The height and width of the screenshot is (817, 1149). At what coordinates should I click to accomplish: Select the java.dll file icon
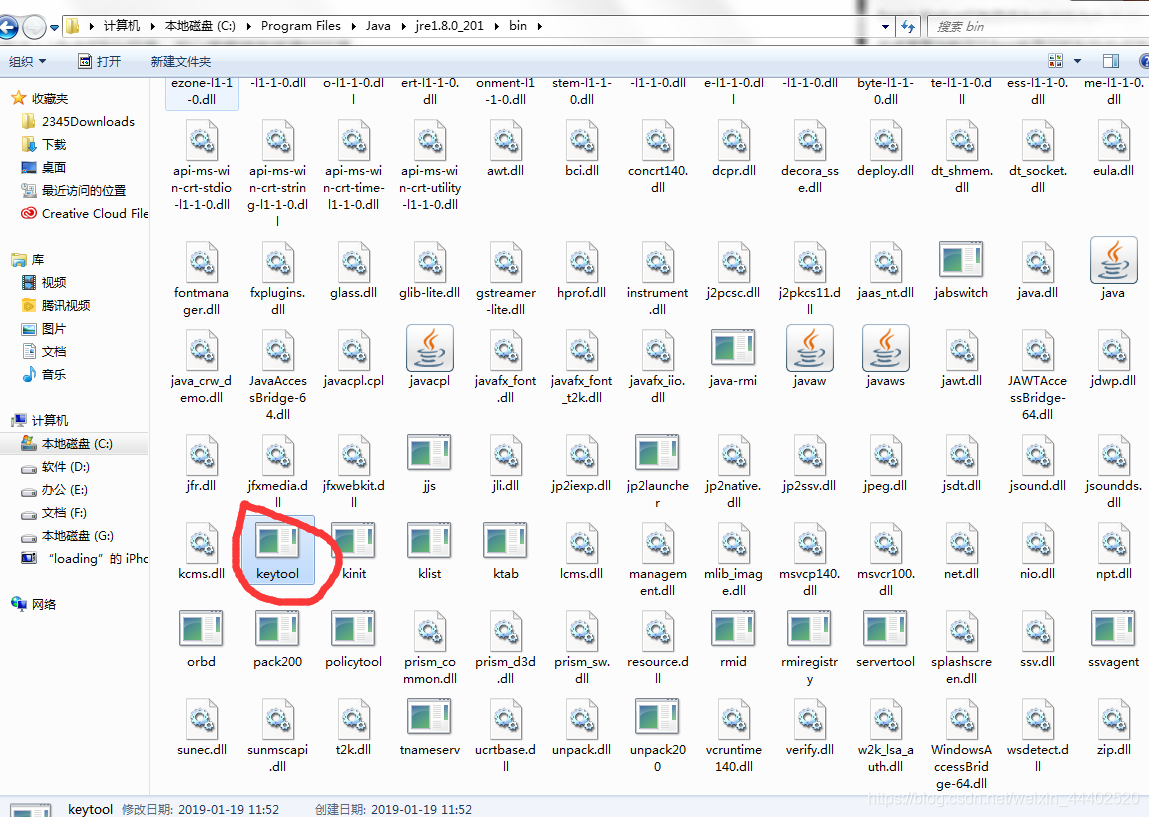pos(1037,262)
